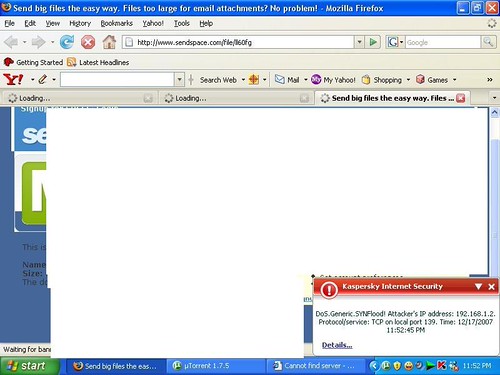This screenshot has width=500, height=375.
Task: Open the Tools menu
Action: click(x=182, y=23)
